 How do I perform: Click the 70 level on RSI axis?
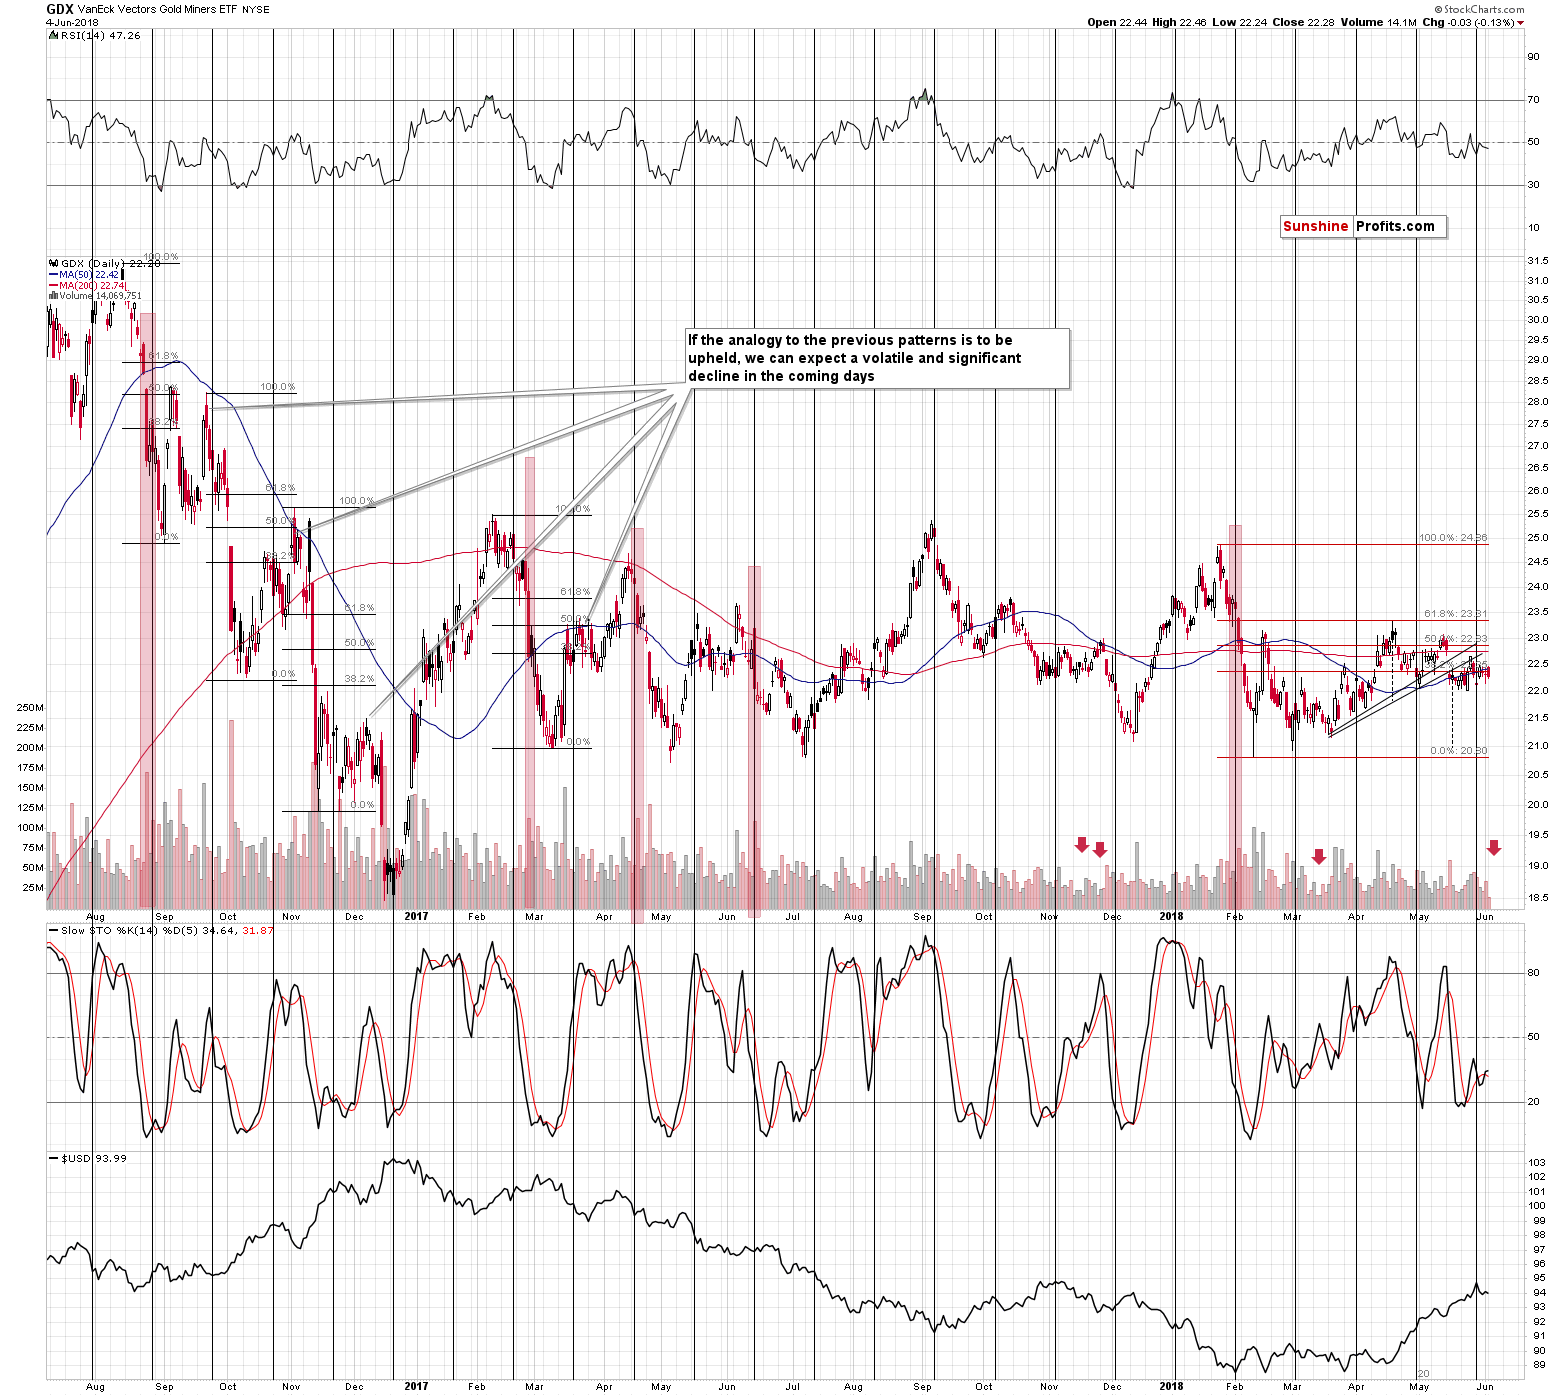pos(1533,100)
